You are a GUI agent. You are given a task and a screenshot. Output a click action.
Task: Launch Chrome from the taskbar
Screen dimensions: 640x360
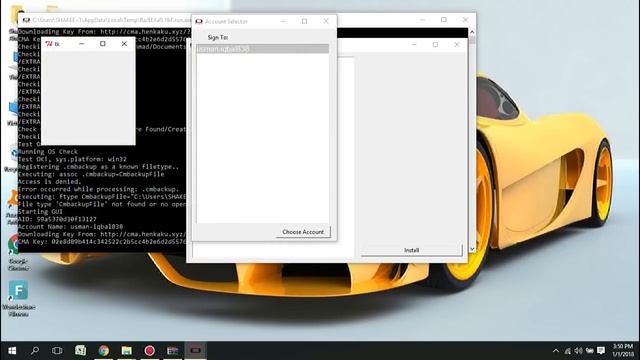pyautogui.click(x=104, y=350)
